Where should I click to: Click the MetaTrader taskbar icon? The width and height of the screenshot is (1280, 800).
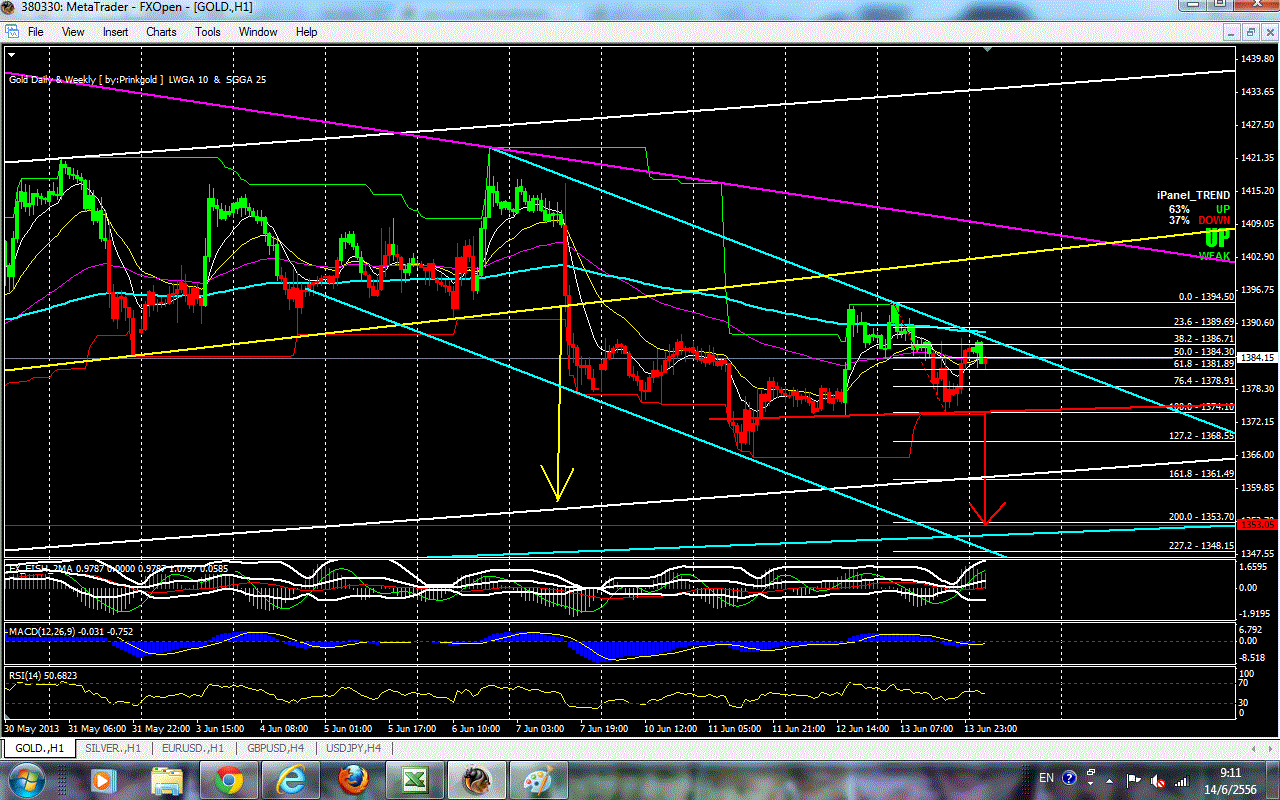click(477, 779)
